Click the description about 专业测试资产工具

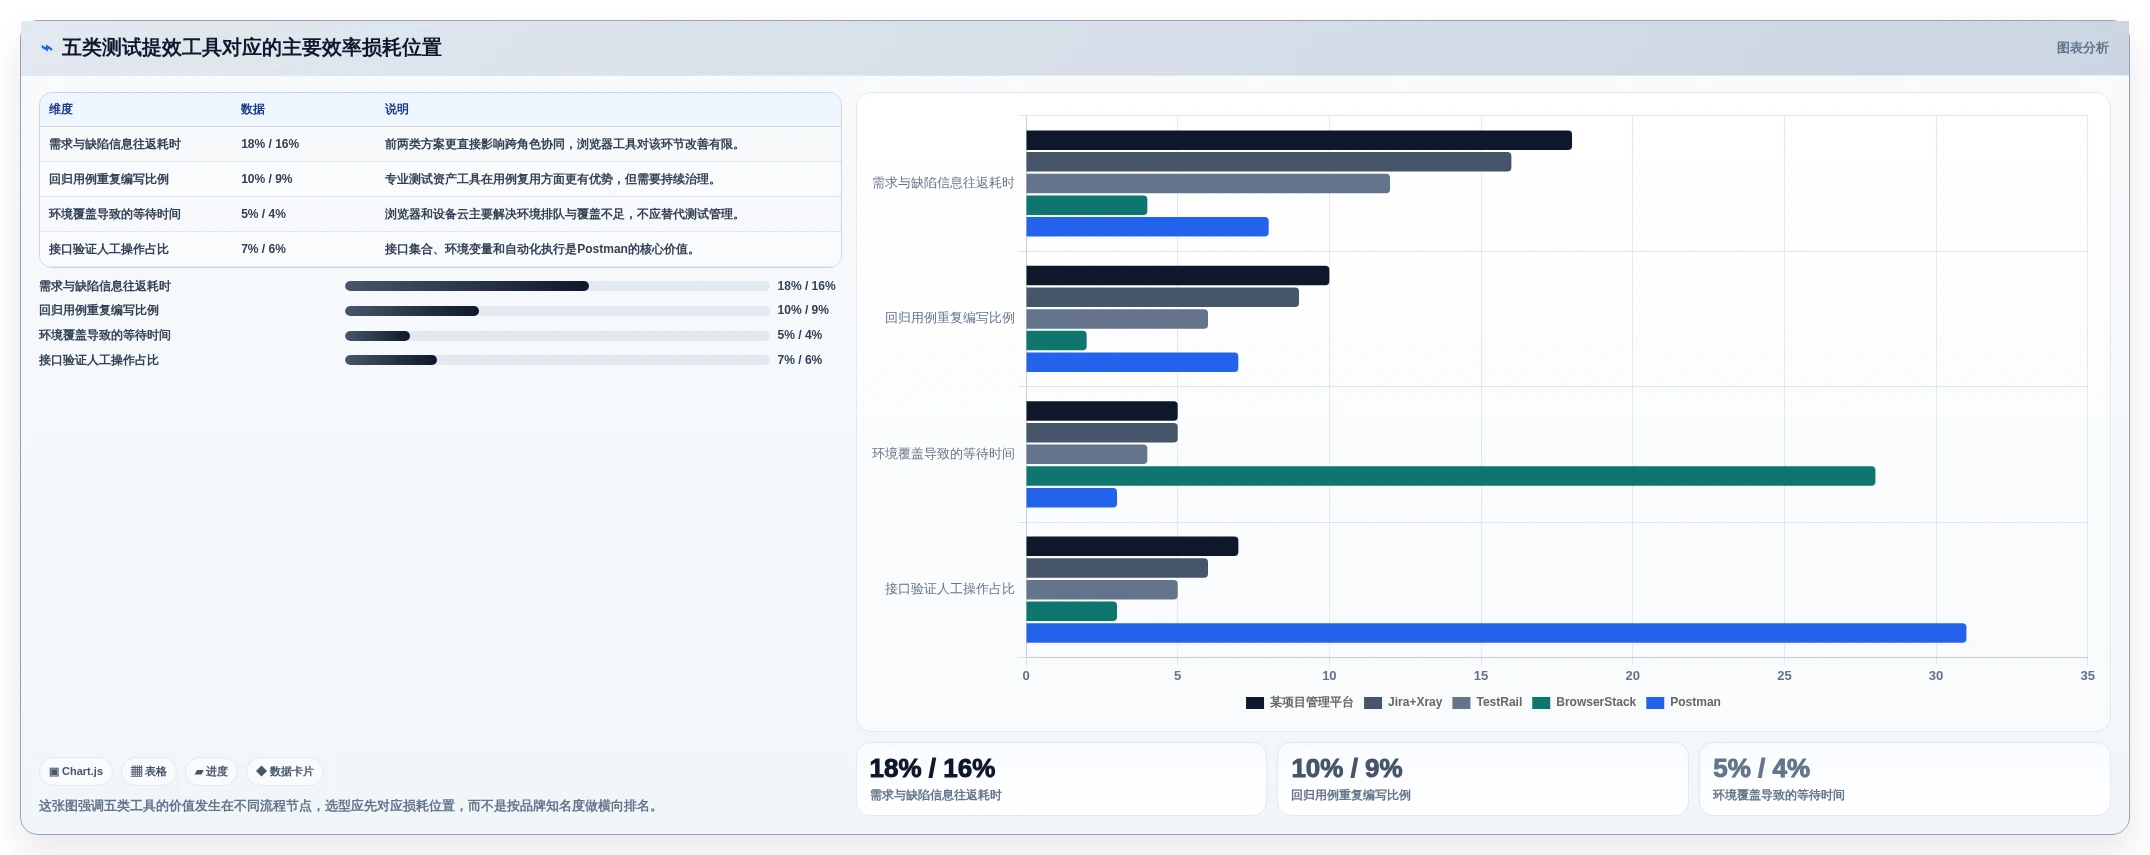point(553,179)
